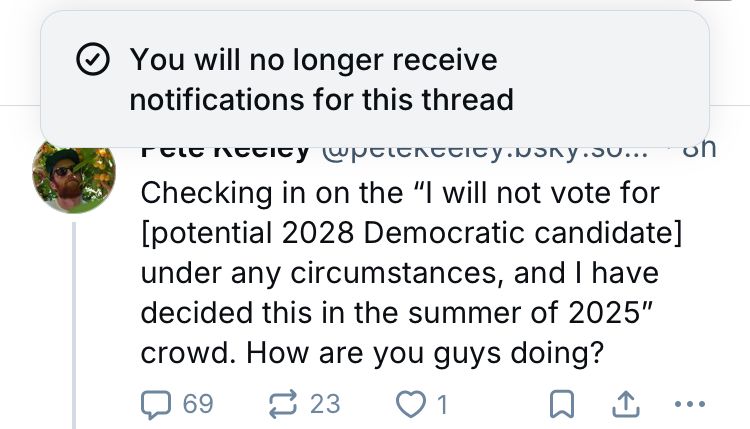Like the post with the heart icon
The width and height of the screenshot is (750, 429).
410,403
